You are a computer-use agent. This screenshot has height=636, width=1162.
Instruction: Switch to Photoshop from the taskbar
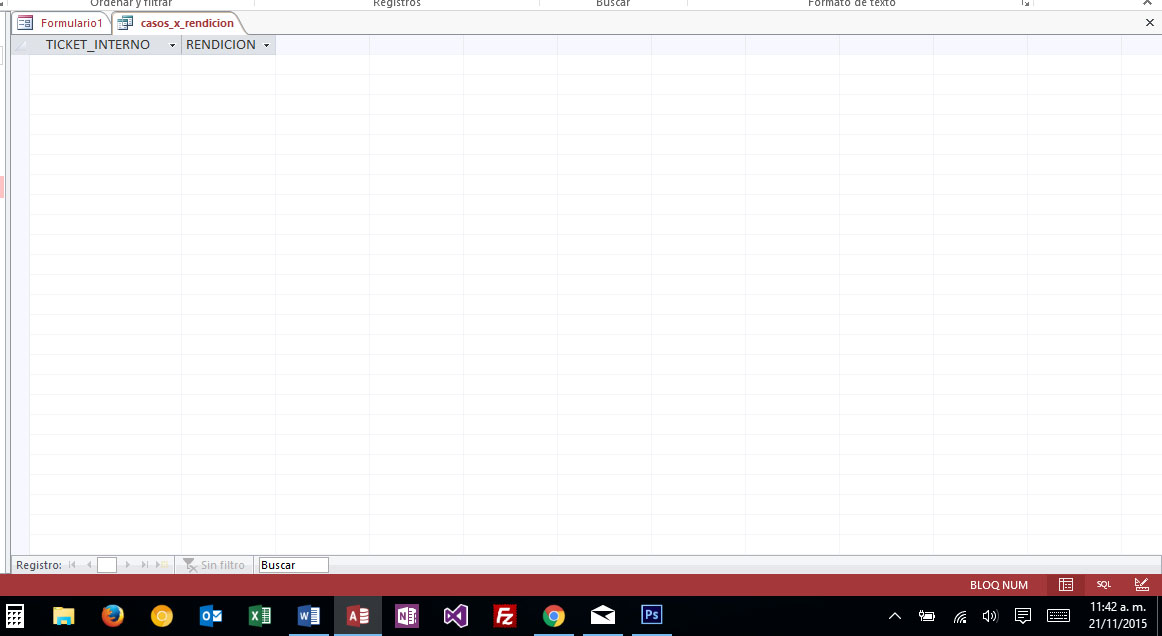[651, 616]
